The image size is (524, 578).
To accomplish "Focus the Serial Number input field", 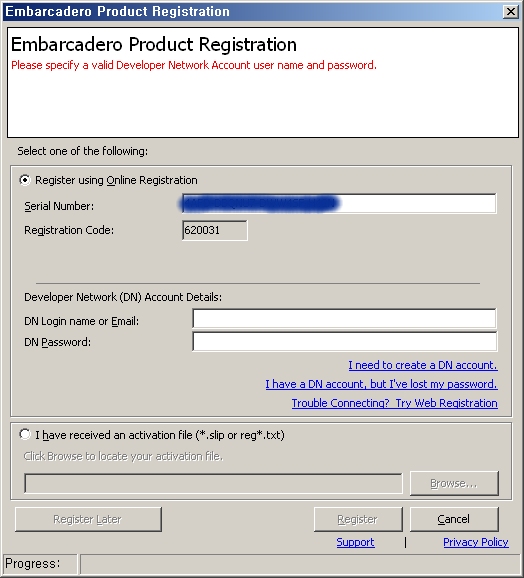I will pyautogui.click(x=339, y=203).
